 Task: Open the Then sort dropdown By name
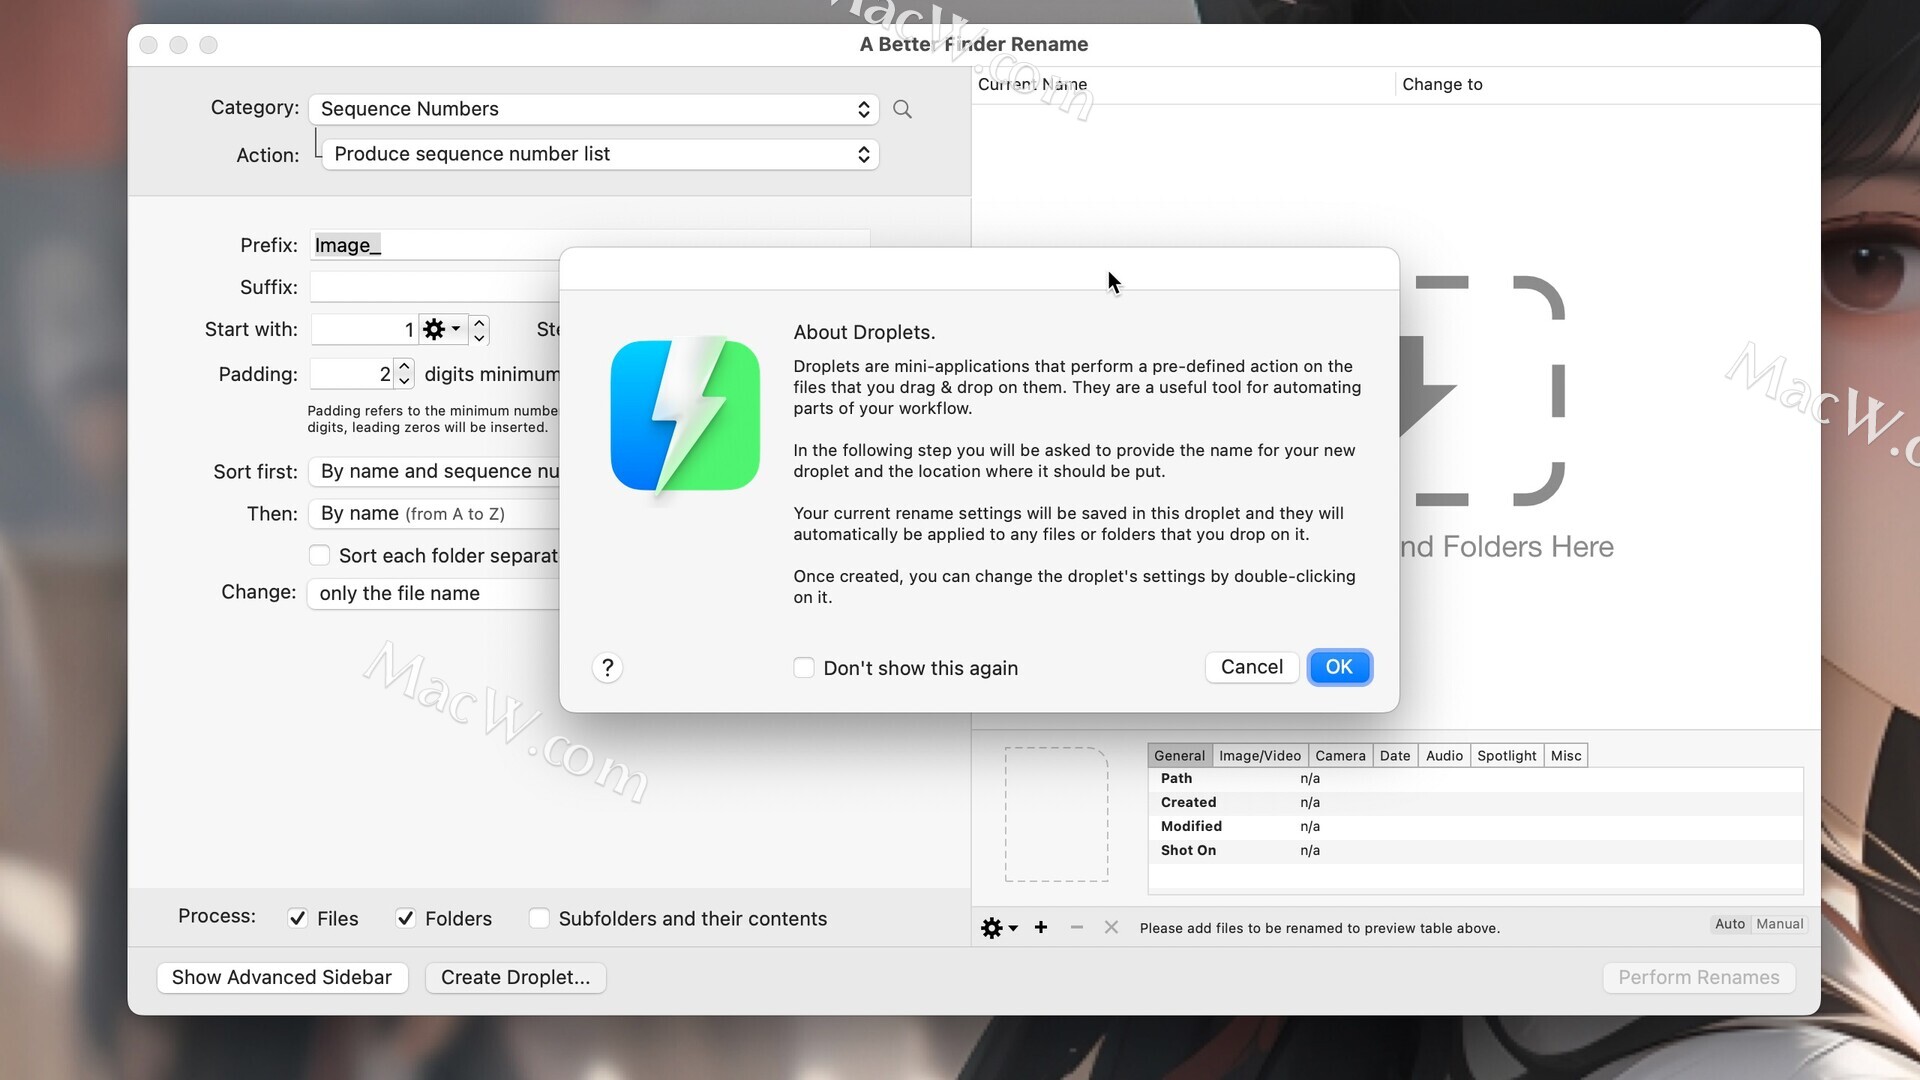pyautogui.click(x=434, y=513)
